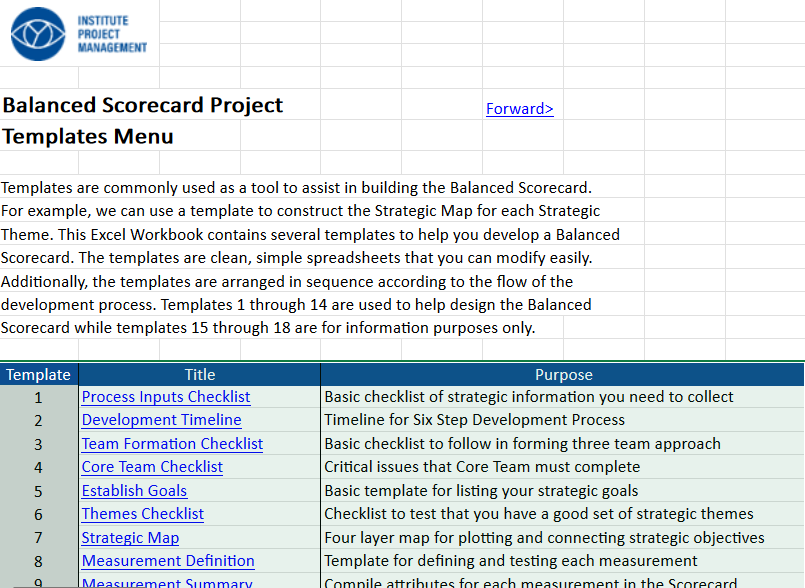This screenshot has height=588, width=805.
Task: Open the Strategic Map link
Action: point(130,538)
